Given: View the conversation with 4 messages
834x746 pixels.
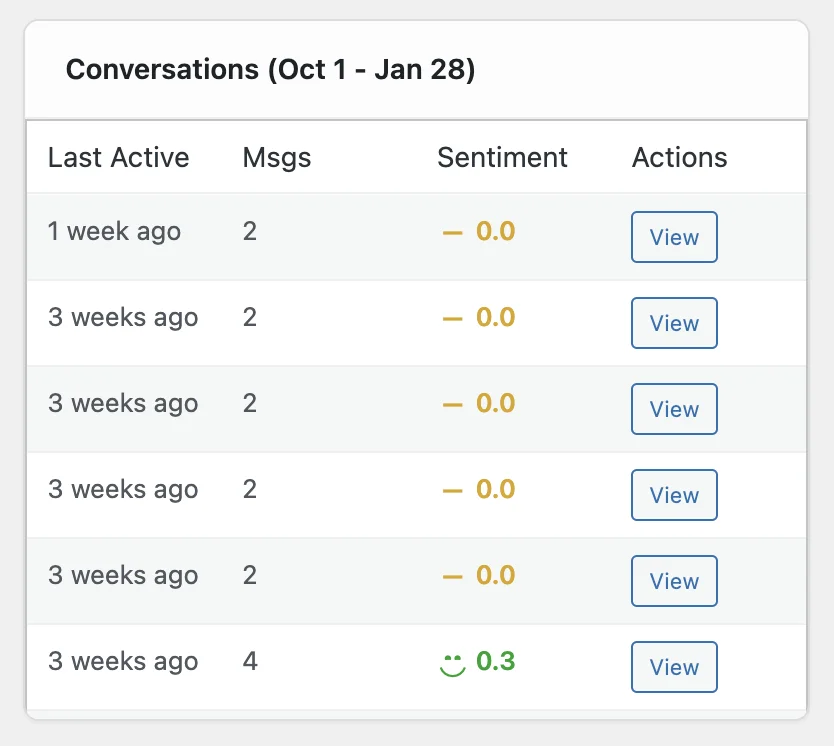Looking at the screenshot, I should click(x=674, y=667).
